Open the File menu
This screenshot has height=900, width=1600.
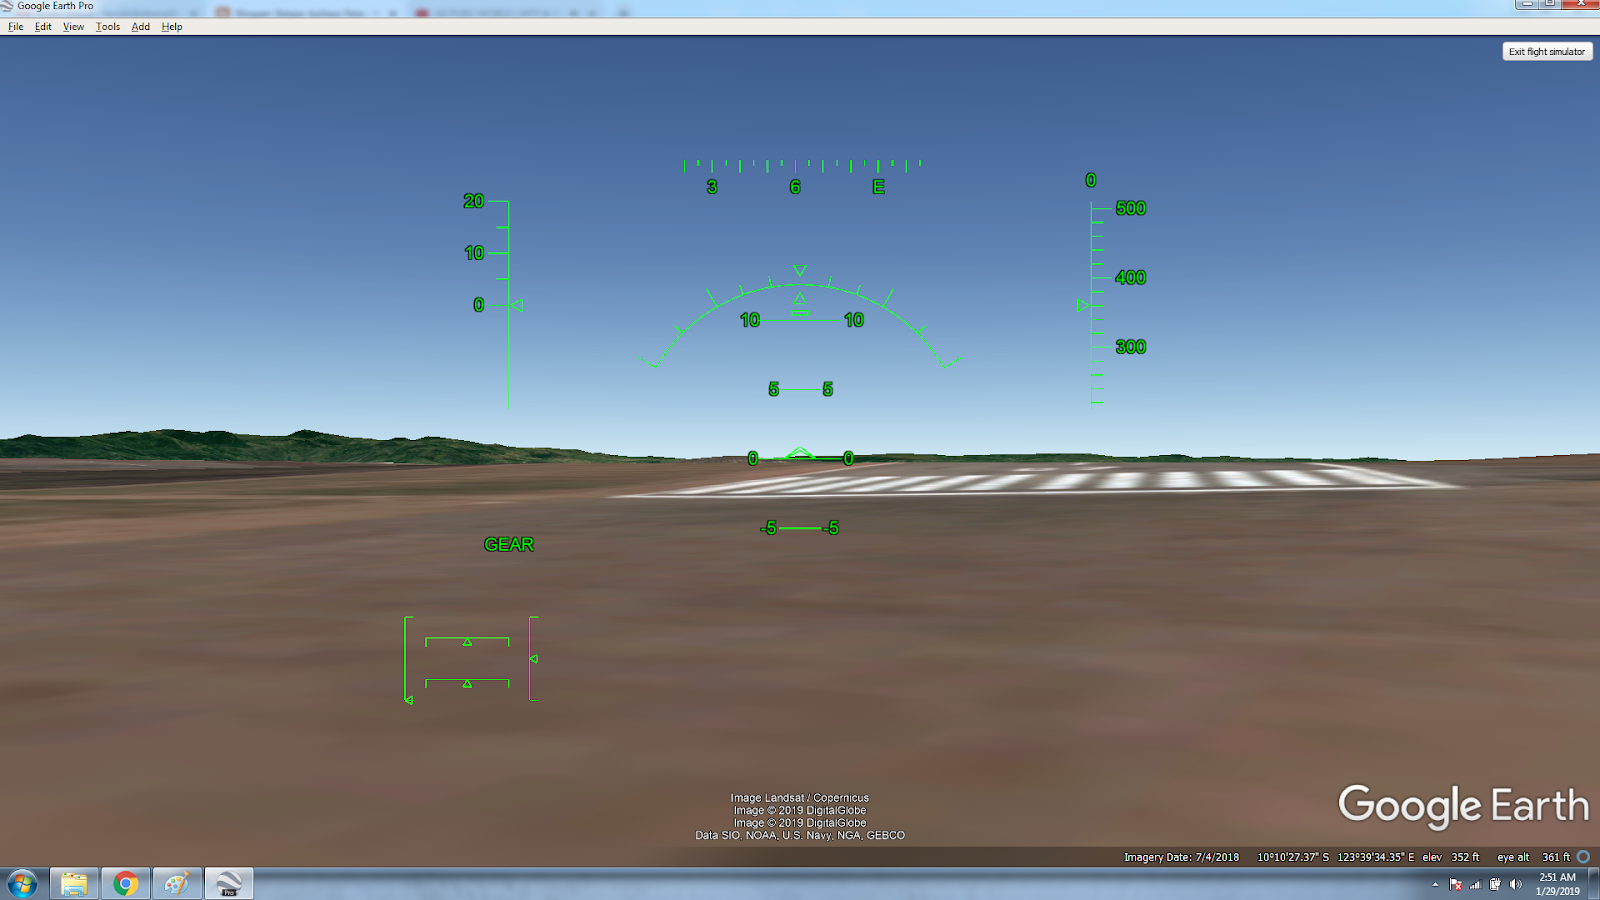point(15,27)
